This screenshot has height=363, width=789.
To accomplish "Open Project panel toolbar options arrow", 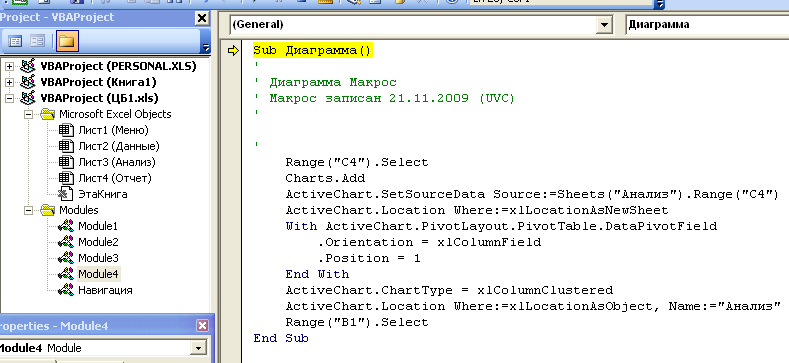I will 205,48.
